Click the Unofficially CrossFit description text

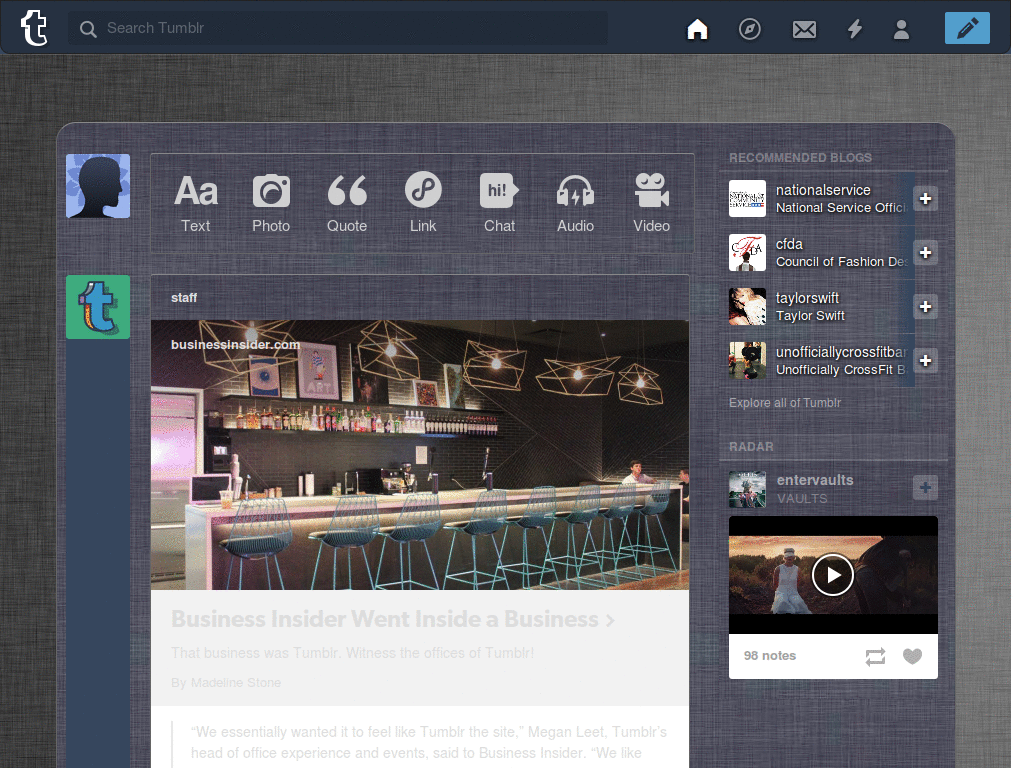pos(841,370)
